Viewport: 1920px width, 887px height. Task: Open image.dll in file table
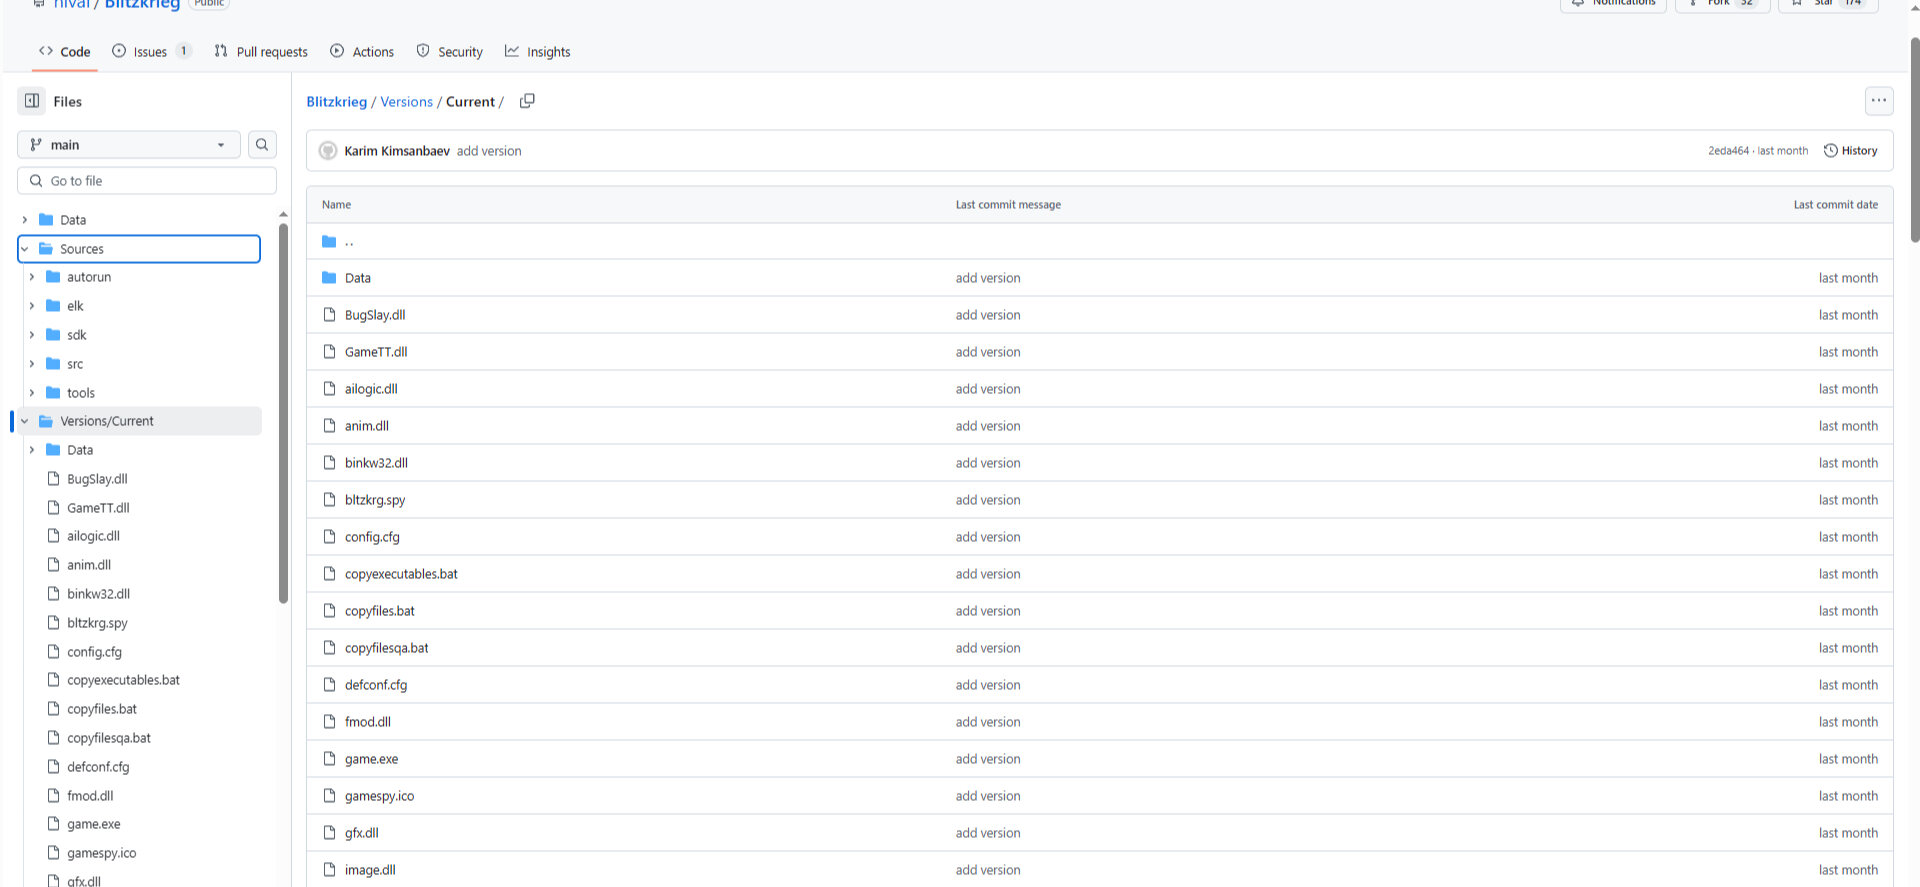tap(370, 870)
